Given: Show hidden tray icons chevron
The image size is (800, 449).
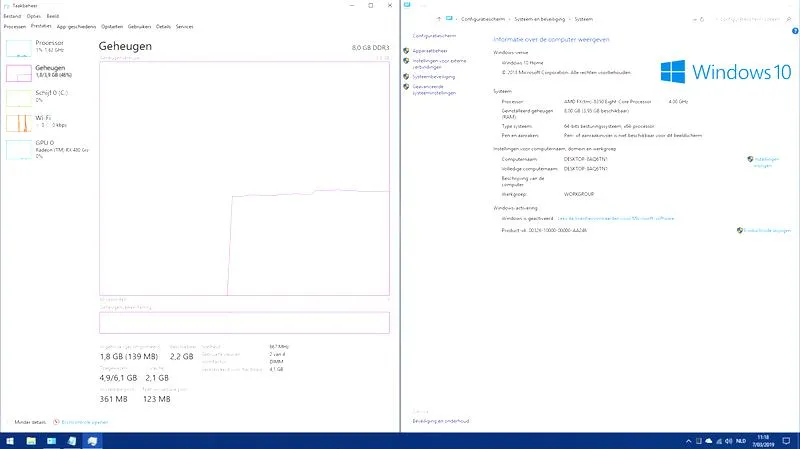Looking at the screenshot, I should (688, 441).
